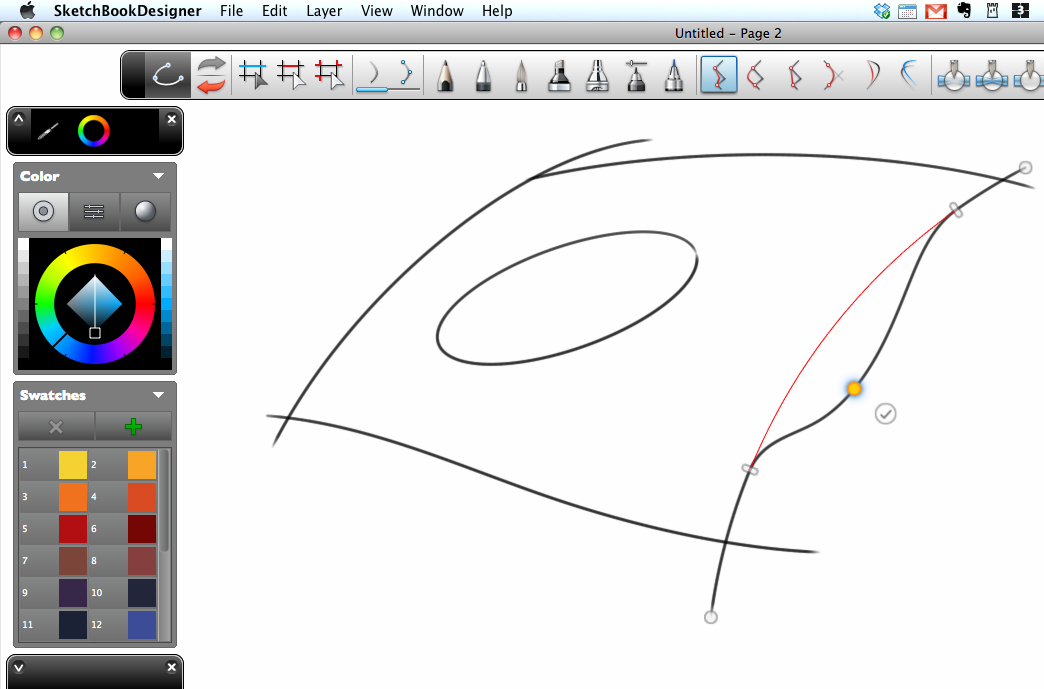Select the curve drawing tool in toolbar
This screenshot has height=689, width=1044.
pos(165,75)
